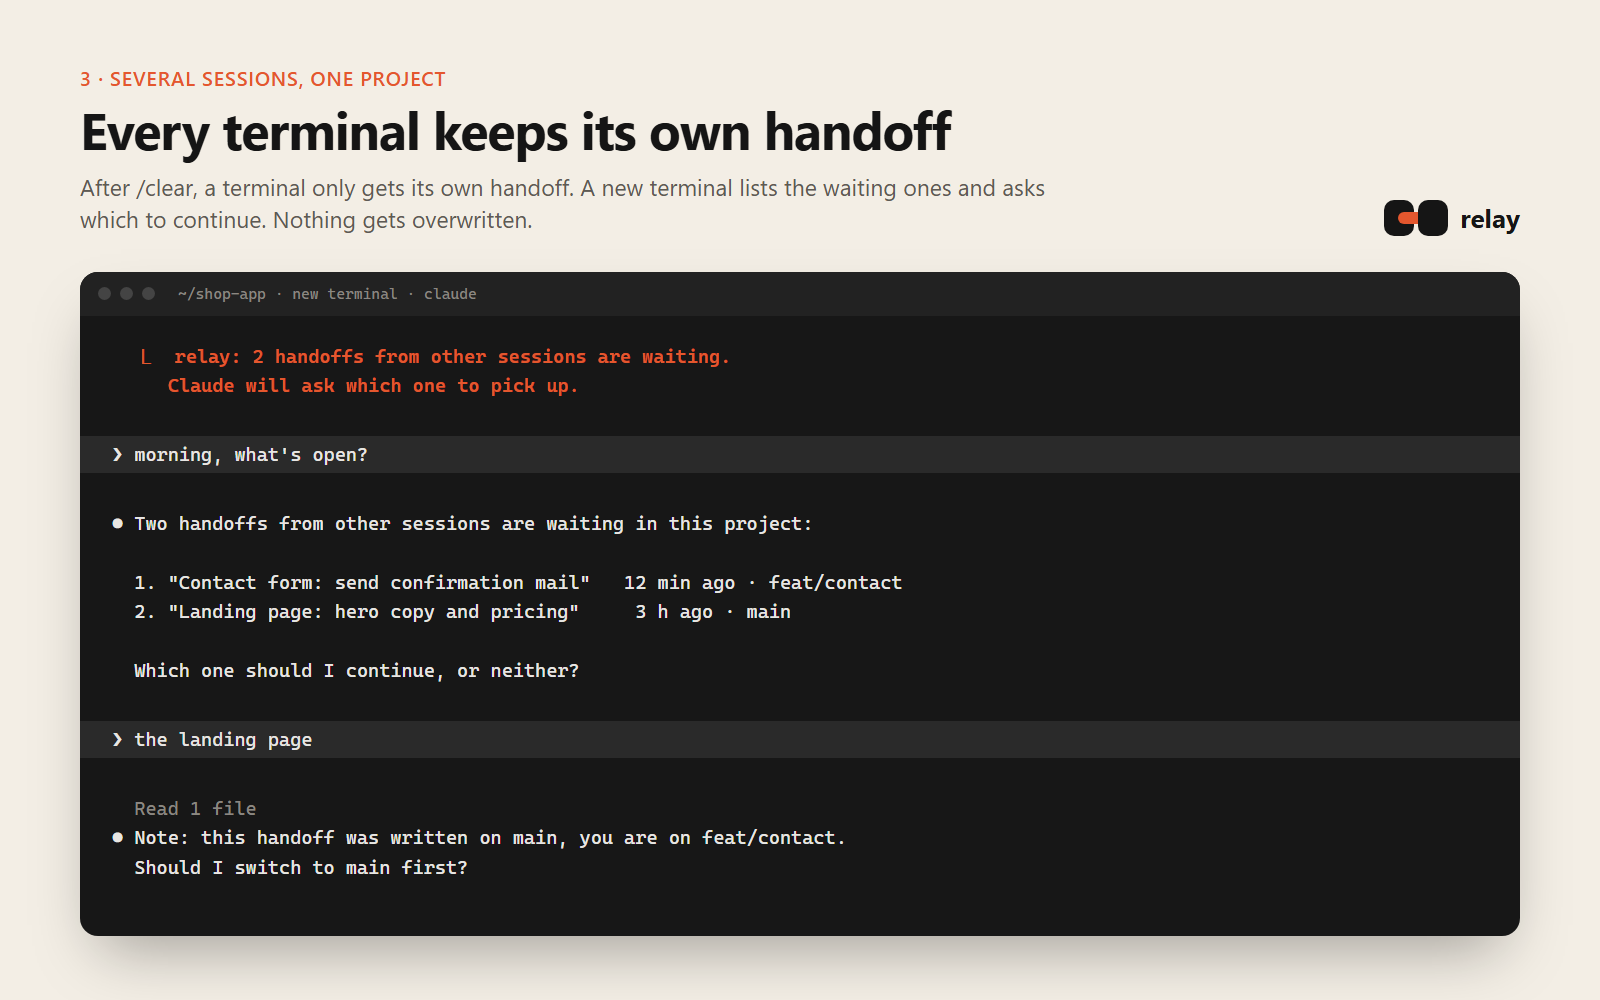Click 'Two handoffs from other sessions are waiting in this project:'
This screenshot has width=1600, height=1000.
tap(473, 524)
